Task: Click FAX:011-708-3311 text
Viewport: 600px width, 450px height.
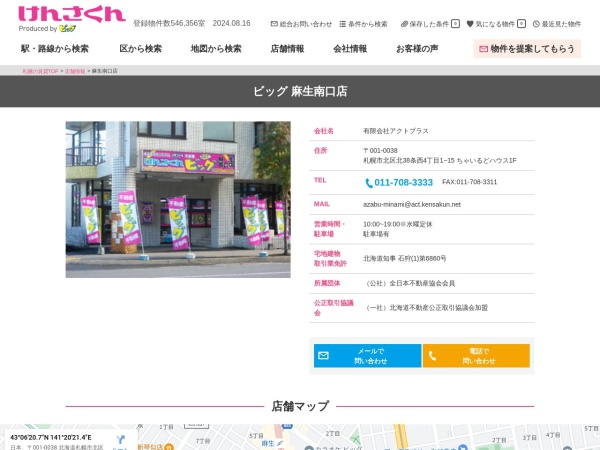Action: [x=470, y=182]
